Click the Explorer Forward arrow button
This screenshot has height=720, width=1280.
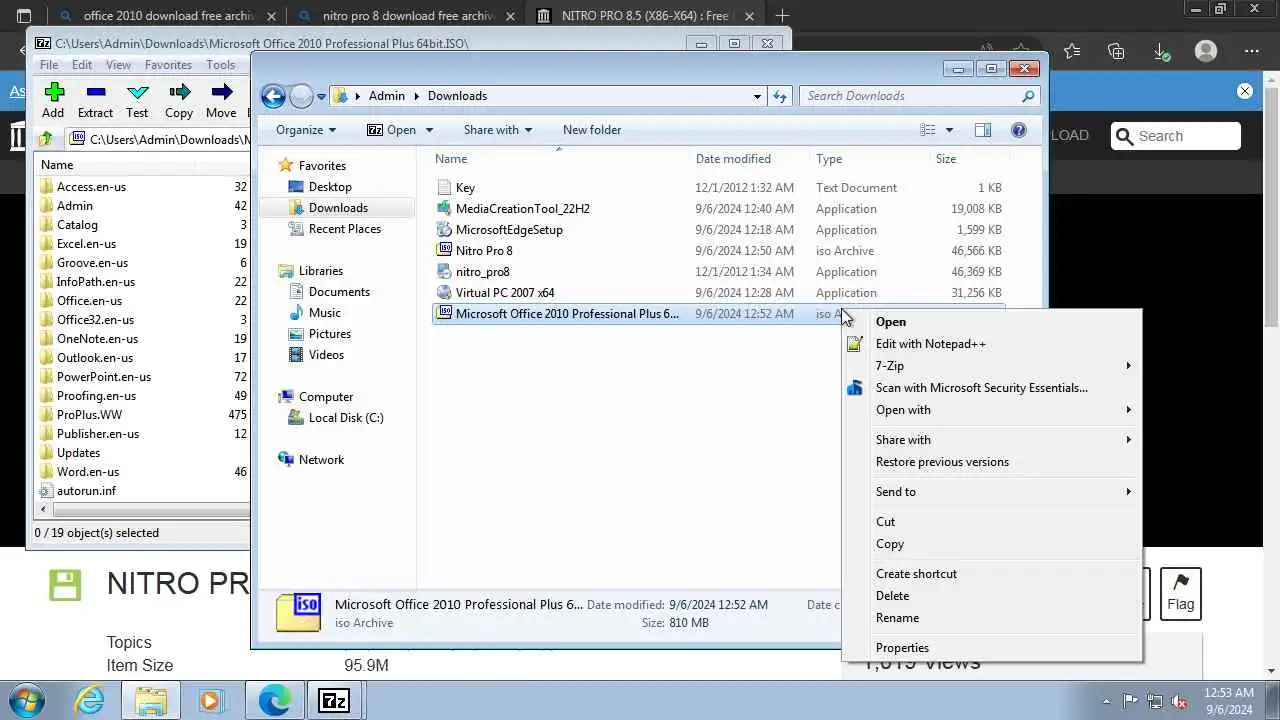point(301,96)
